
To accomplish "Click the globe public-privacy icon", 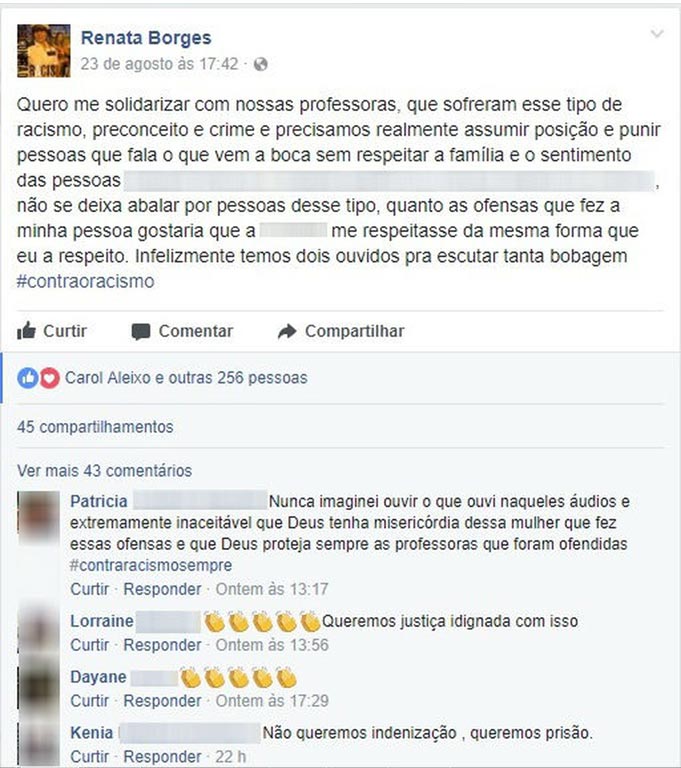I will click(261, 64).
